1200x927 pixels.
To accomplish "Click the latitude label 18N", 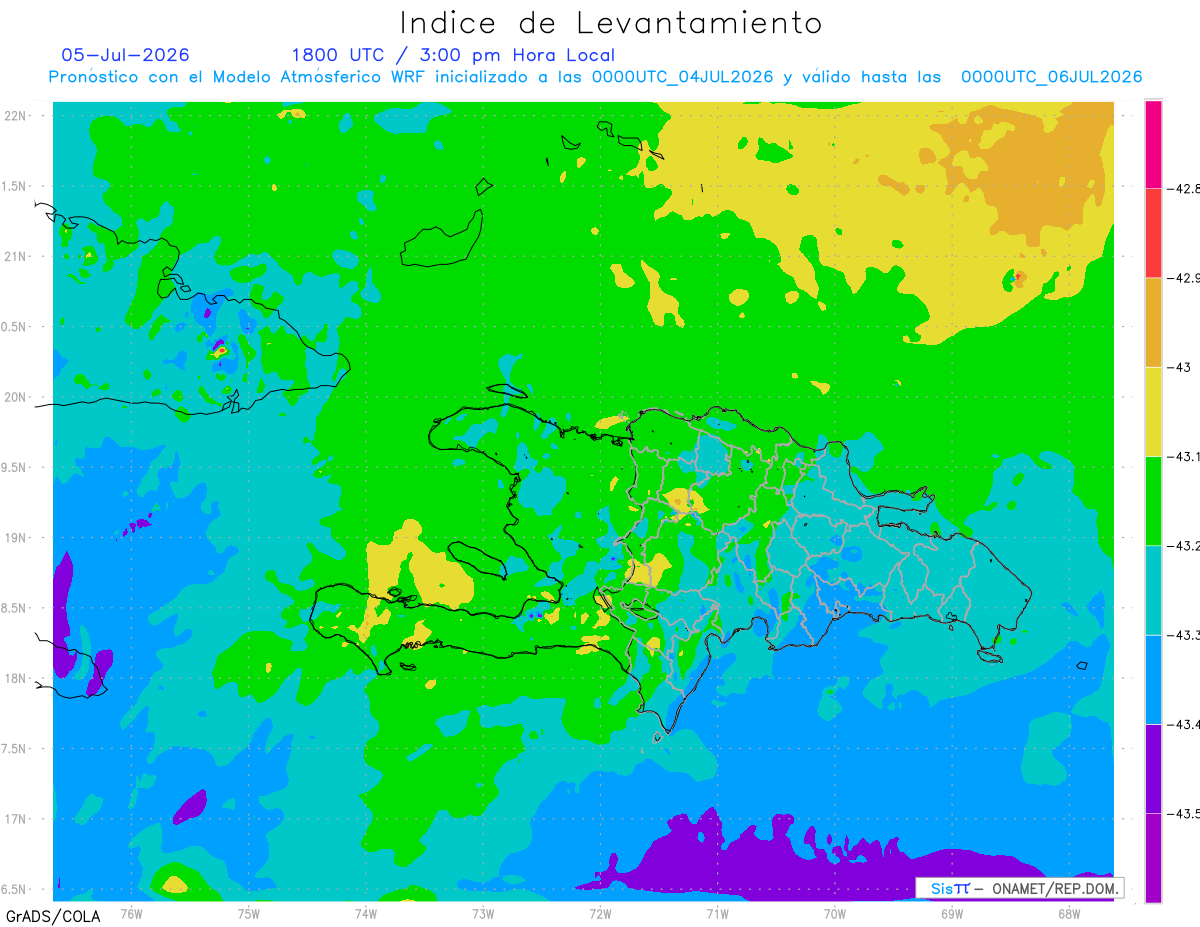I will pyautogui.click(x=16, y=678).
